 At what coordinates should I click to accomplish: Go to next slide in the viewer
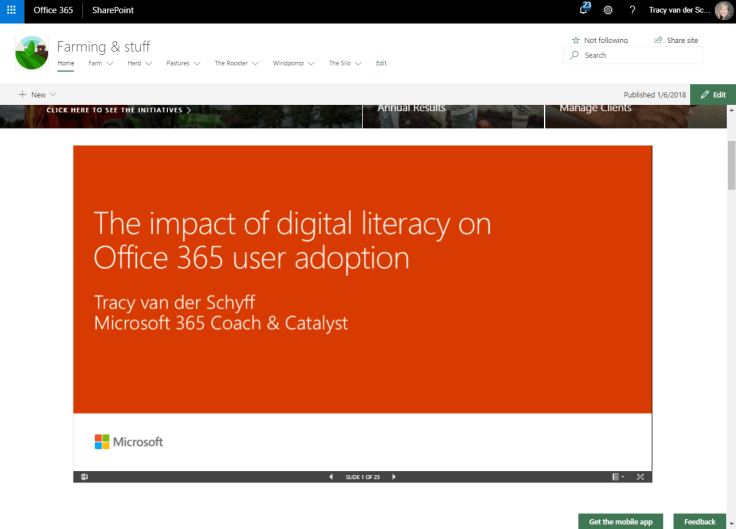click(394, 477)
